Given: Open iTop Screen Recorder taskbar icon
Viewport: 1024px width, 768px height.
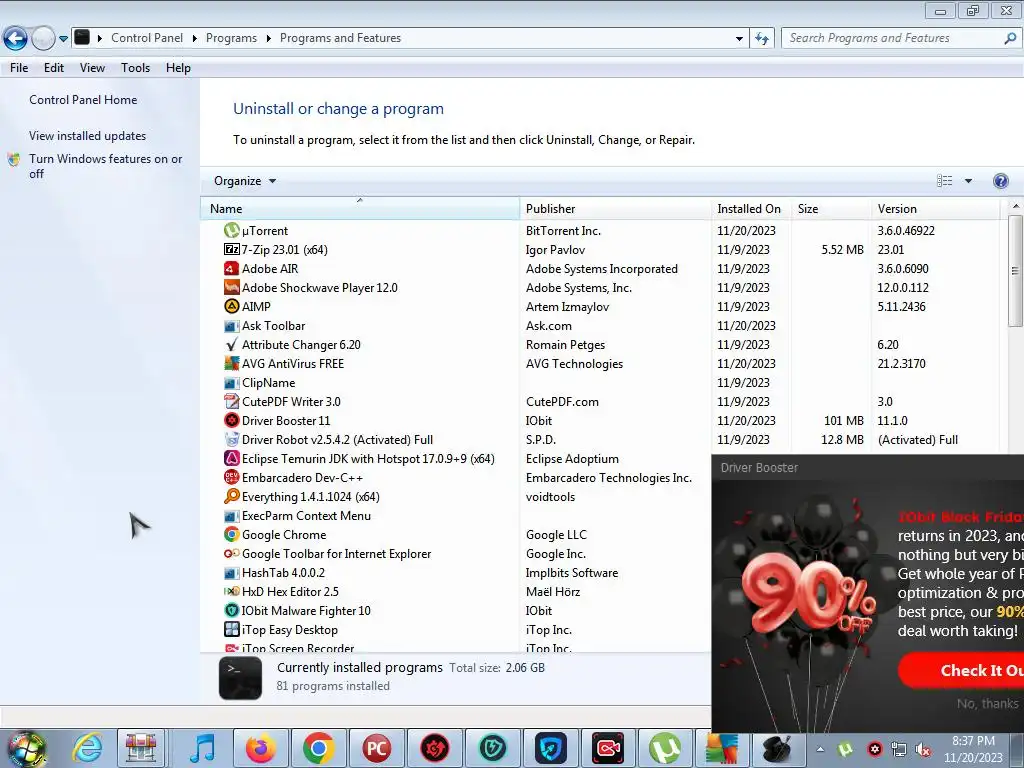Looking at the screenshot, I should pos(608,748).
